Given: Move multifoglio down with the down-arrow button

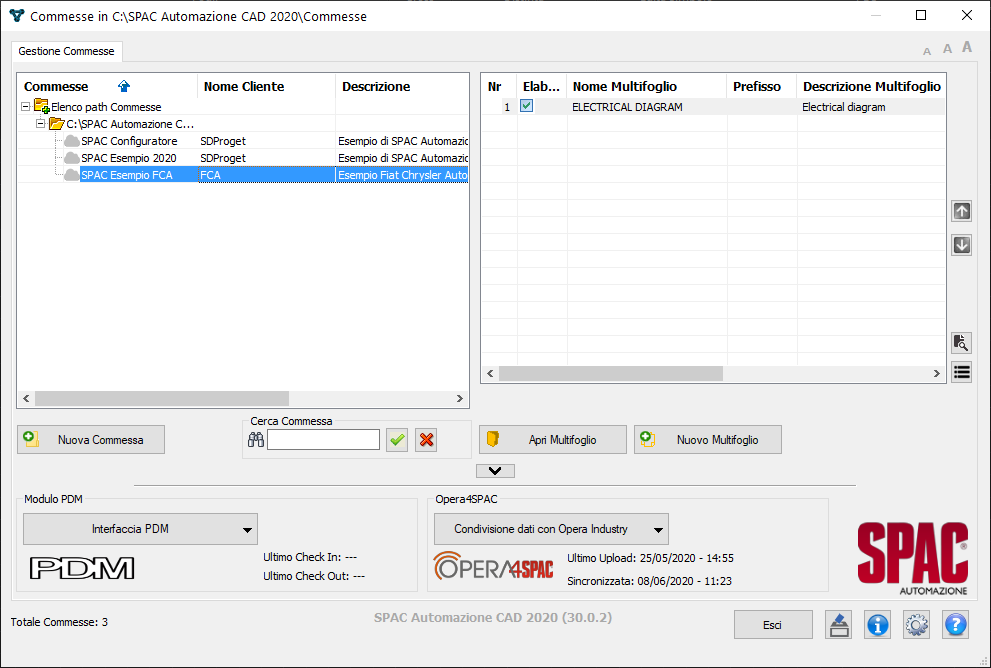Looking at the screenshot, I should click(961, 245).
